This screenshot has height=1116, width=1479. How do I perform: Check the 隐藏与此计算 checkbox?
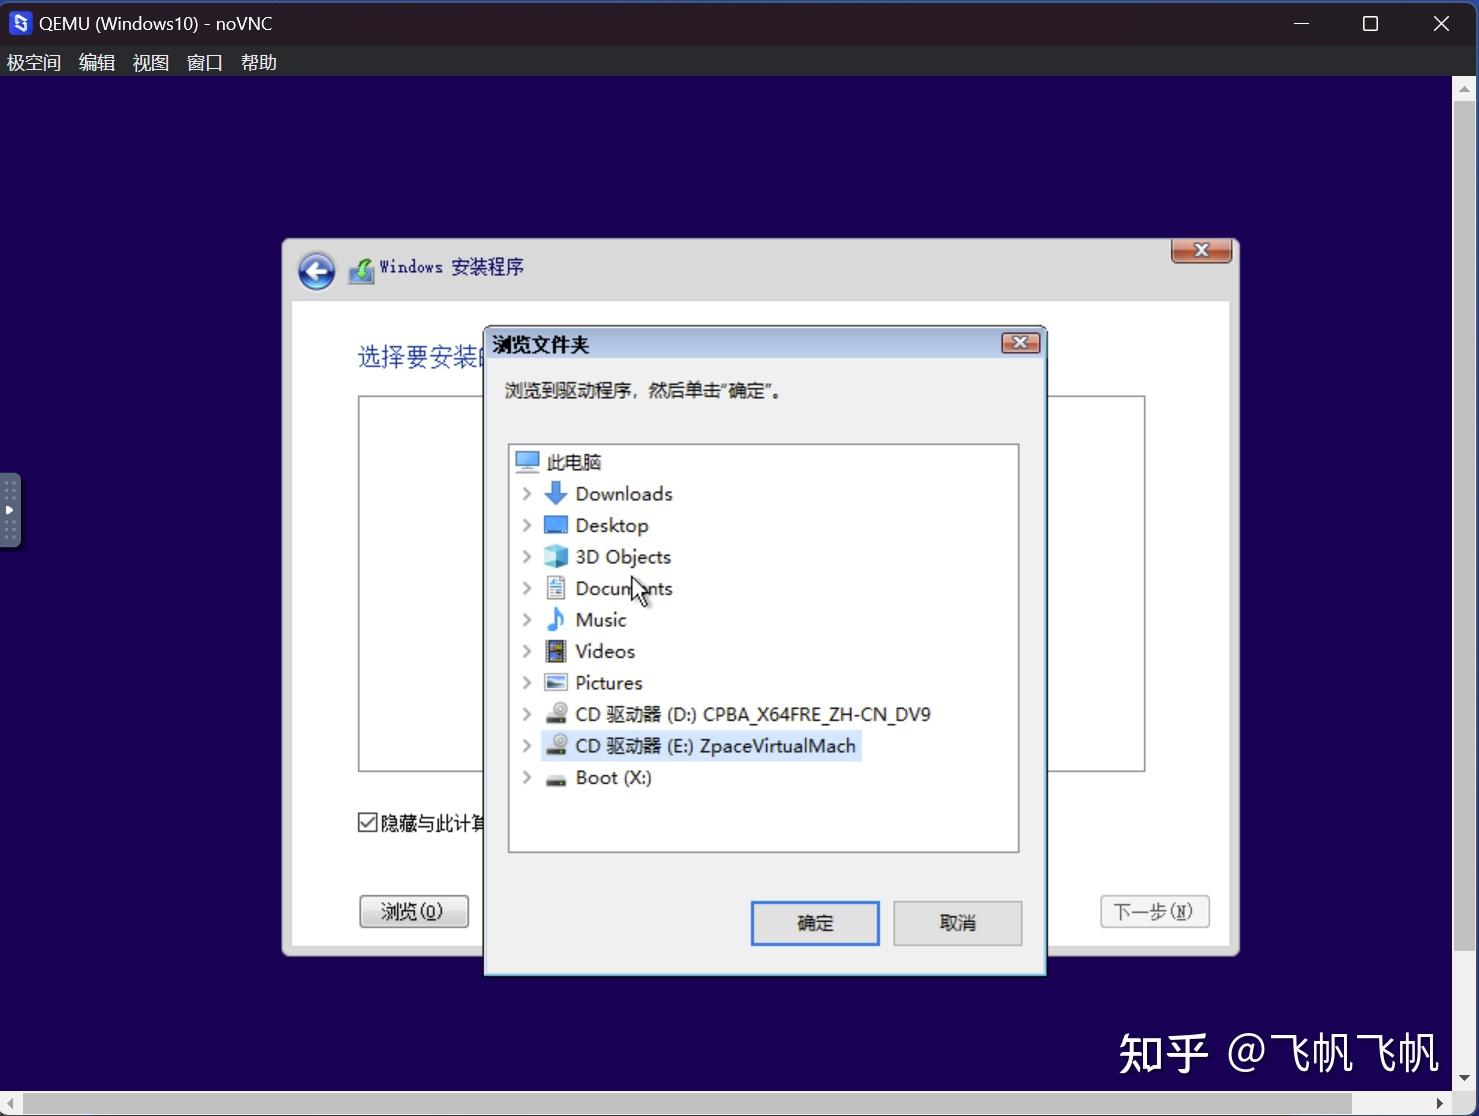pos(368,822)
